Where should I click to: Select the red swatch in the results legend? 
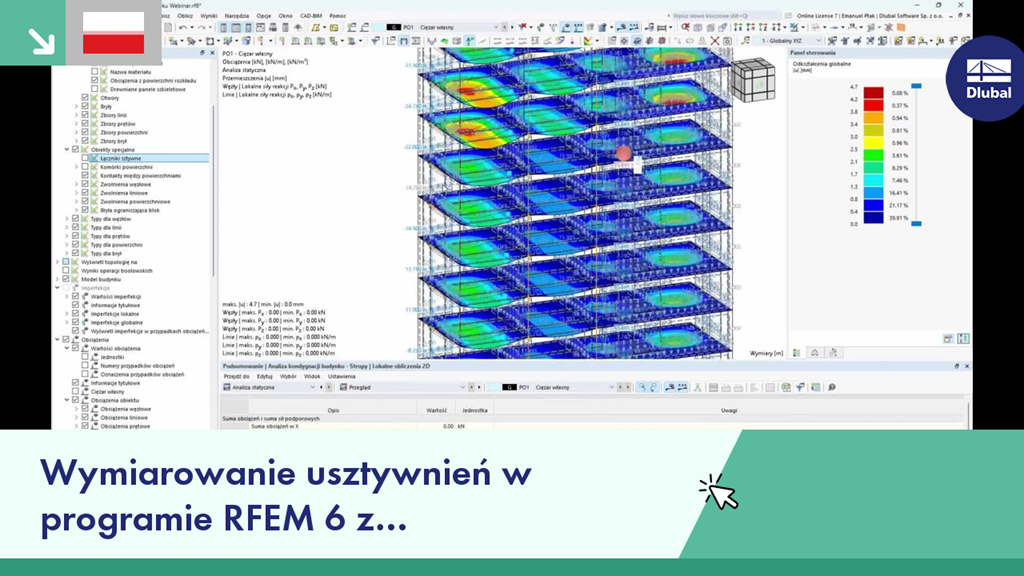[x=872, y=103]
